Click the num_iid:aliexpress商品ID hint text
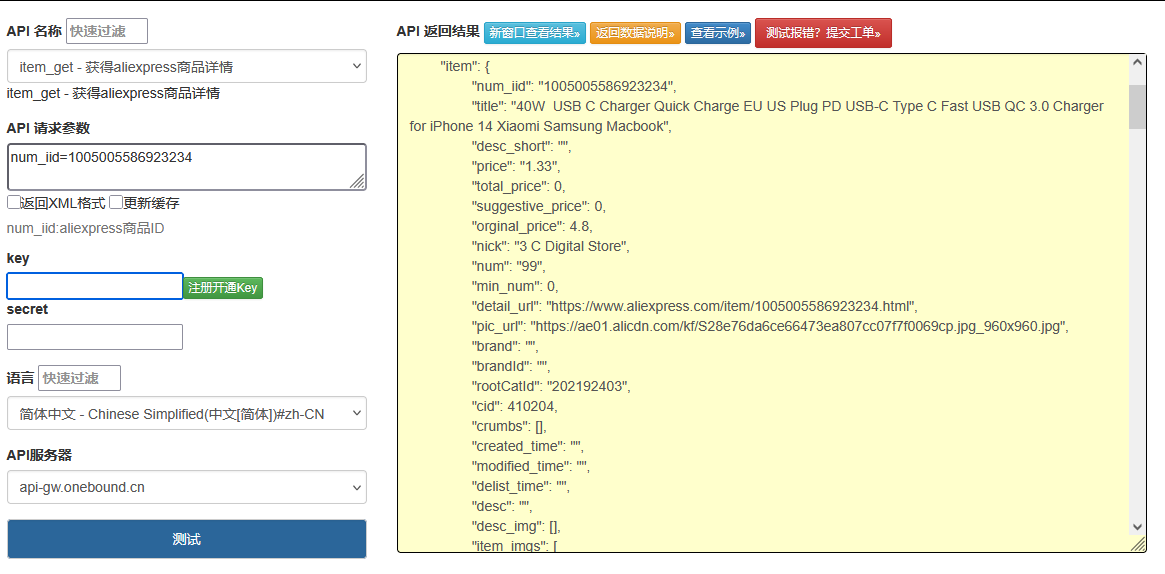This screenshot has height=574, width=1165. [x=85, y=228]
